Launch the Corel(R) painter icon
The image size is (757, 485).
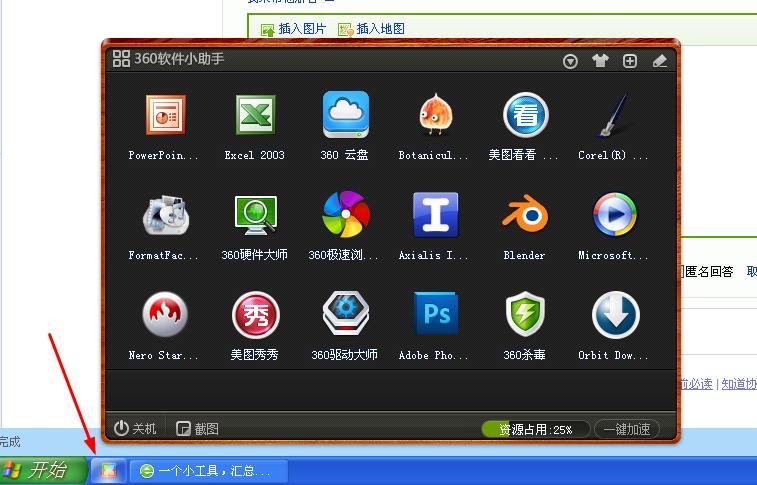(615, 115)
